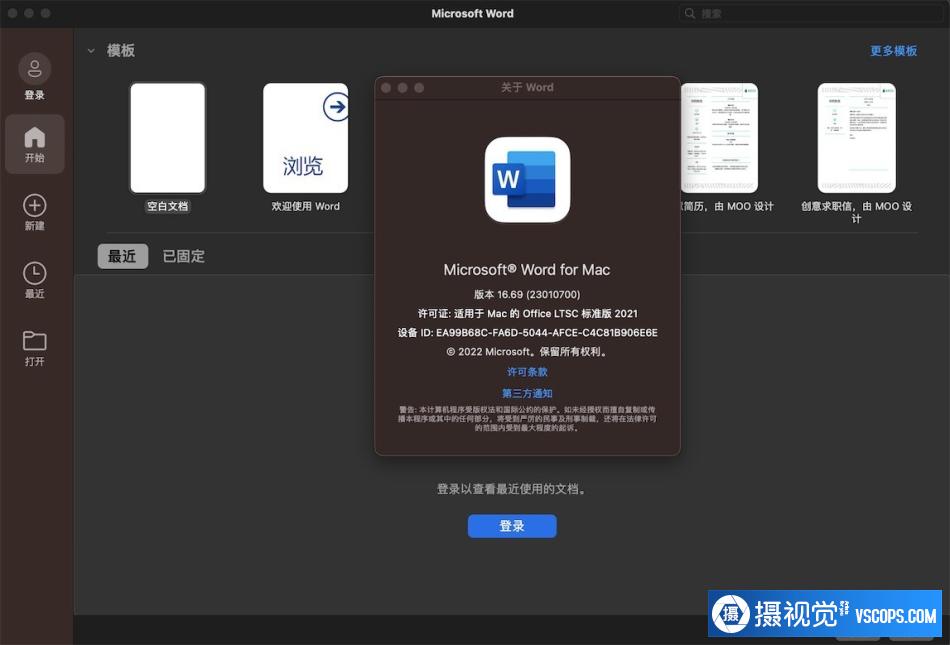Image resolution: width=950 pixels, height=645 pixels.
Task: Click the blue 登录 button
Action: (512, 526)
